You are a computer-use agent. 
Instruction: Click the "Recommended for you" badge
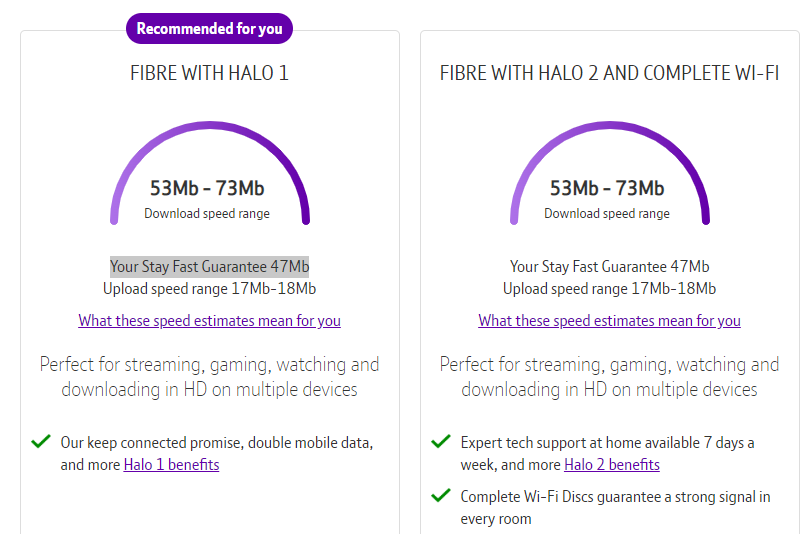point(209,29)
